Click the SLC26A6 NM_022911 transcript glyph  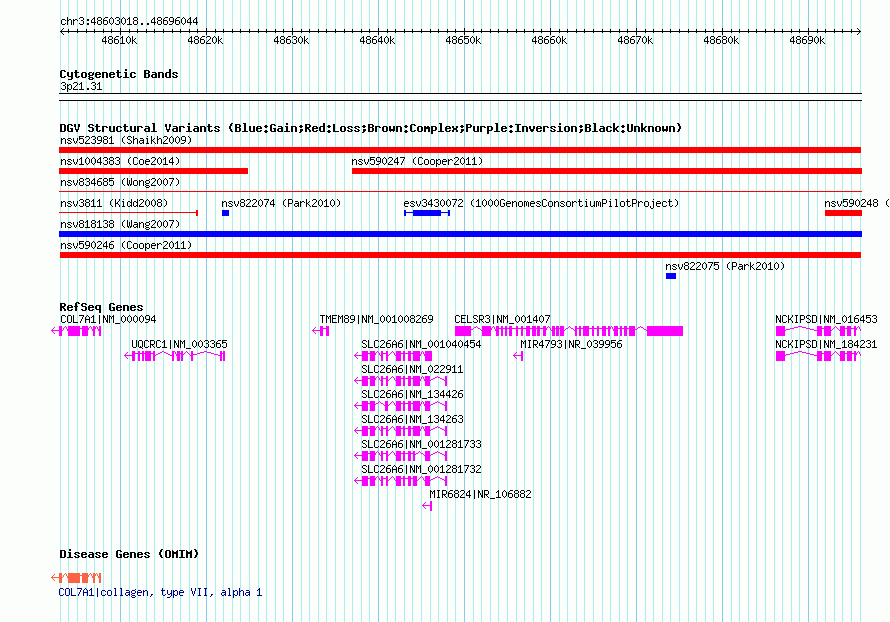[401, 381]
